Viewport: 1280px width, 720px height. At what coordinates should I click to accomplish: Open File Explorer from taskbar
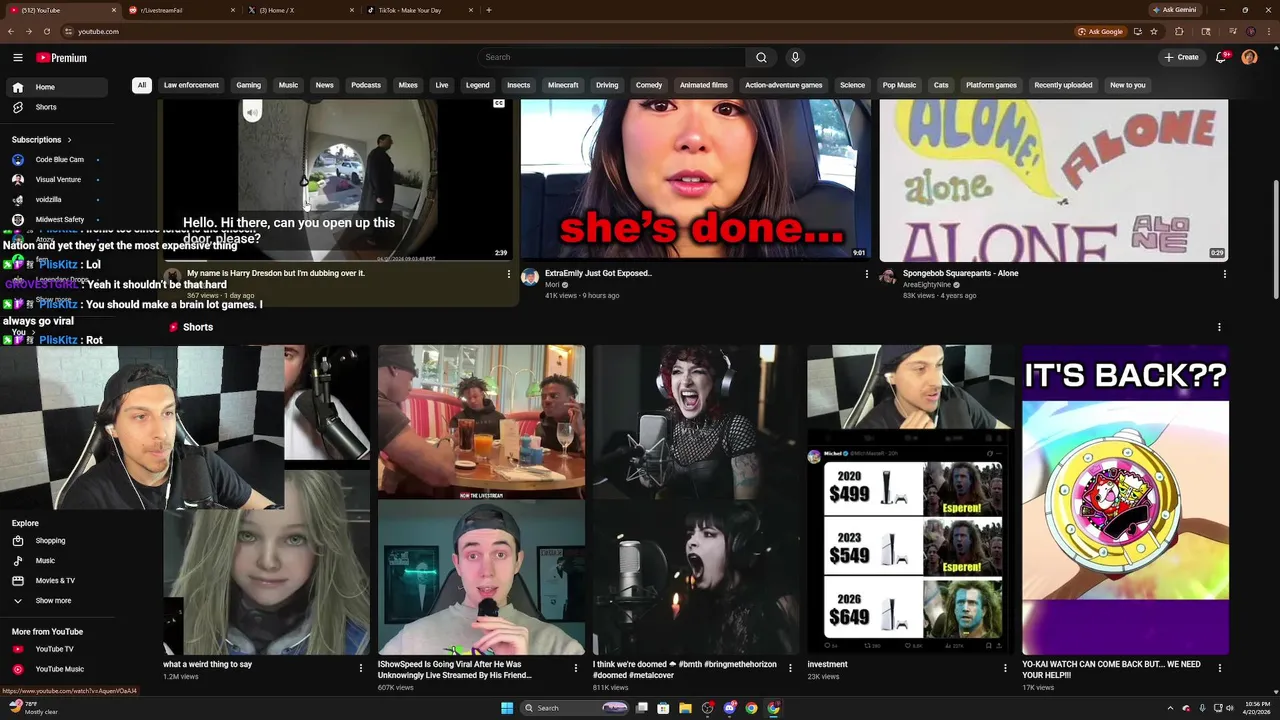(x=685, y=708)
